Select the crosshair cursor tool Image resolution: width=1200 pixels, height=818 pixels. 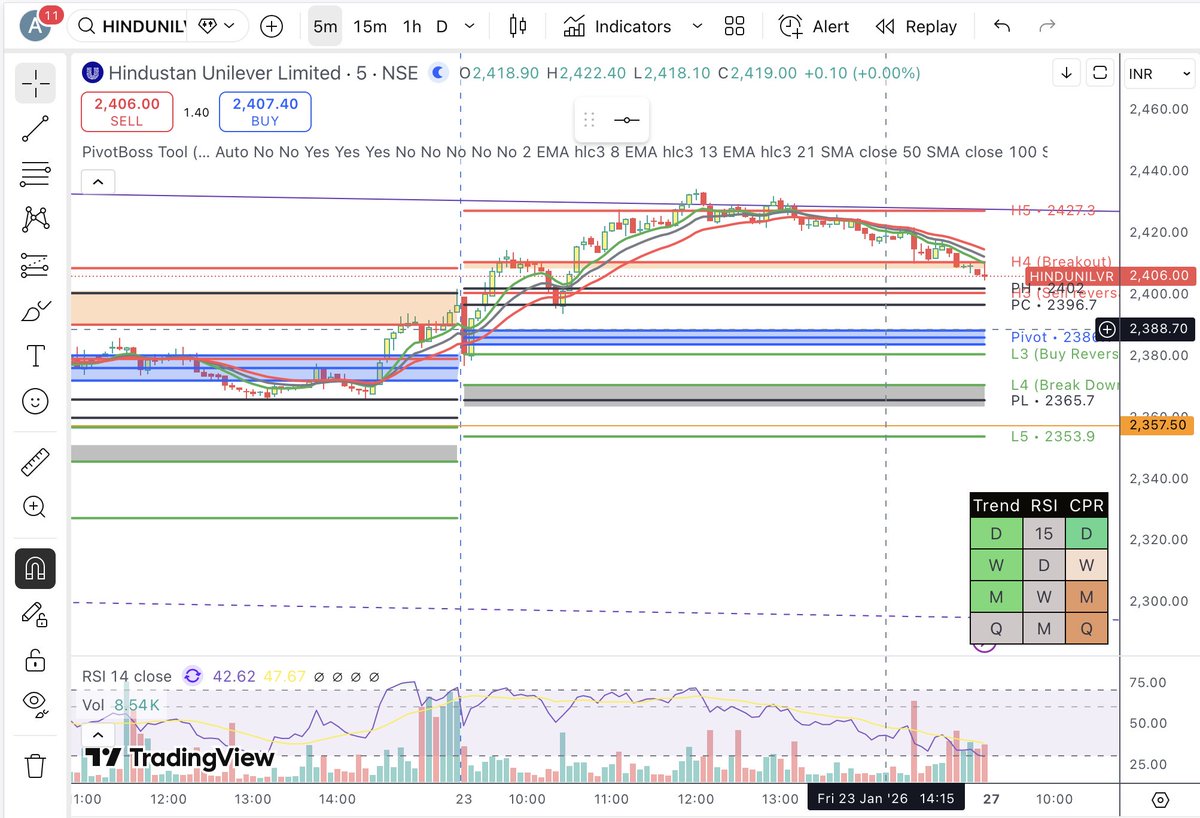click(35, 82)
